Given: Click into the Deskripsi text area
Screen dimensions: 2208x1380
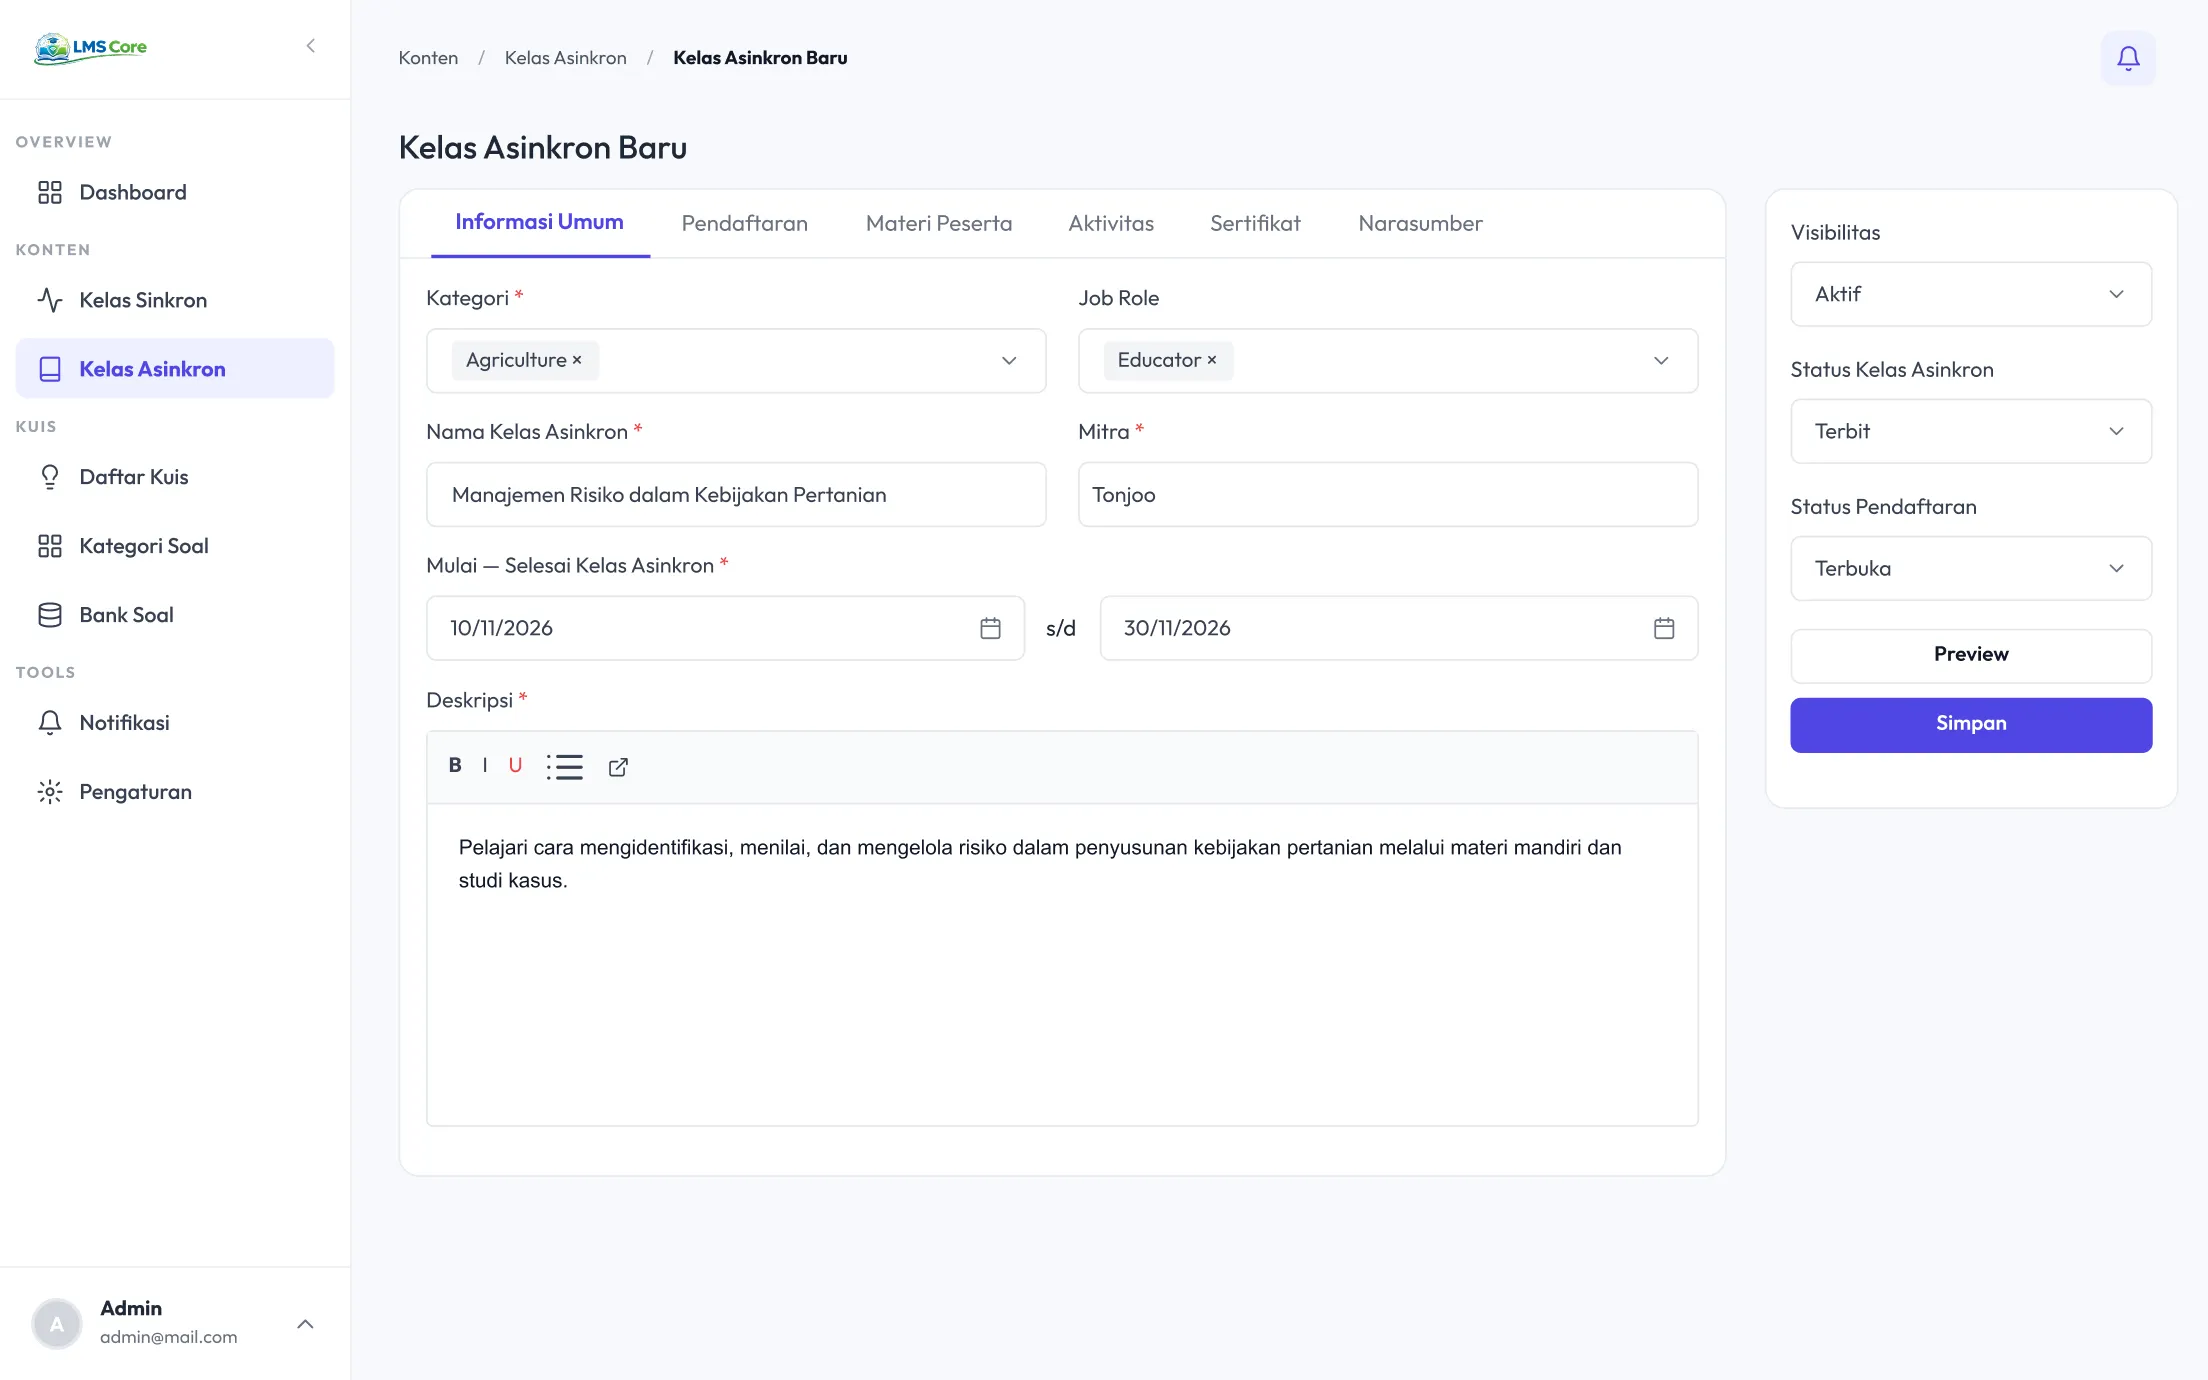Looking at the screenshot, I should tap(1062, 964).
